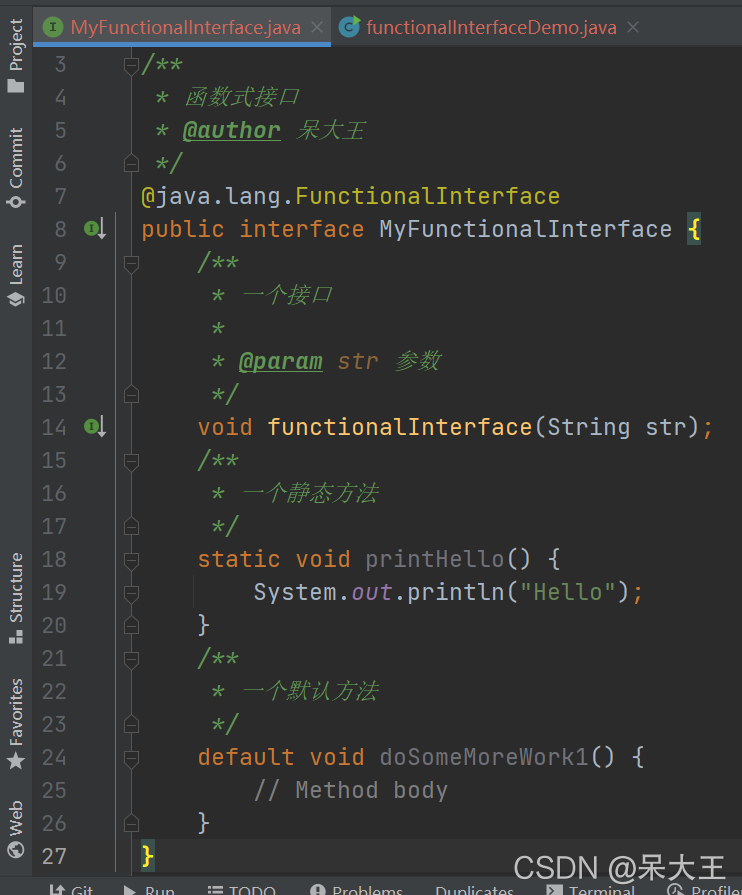Open the Problems tool window
Viewport: 742px width, 895px height.
[x=357, y=889]
